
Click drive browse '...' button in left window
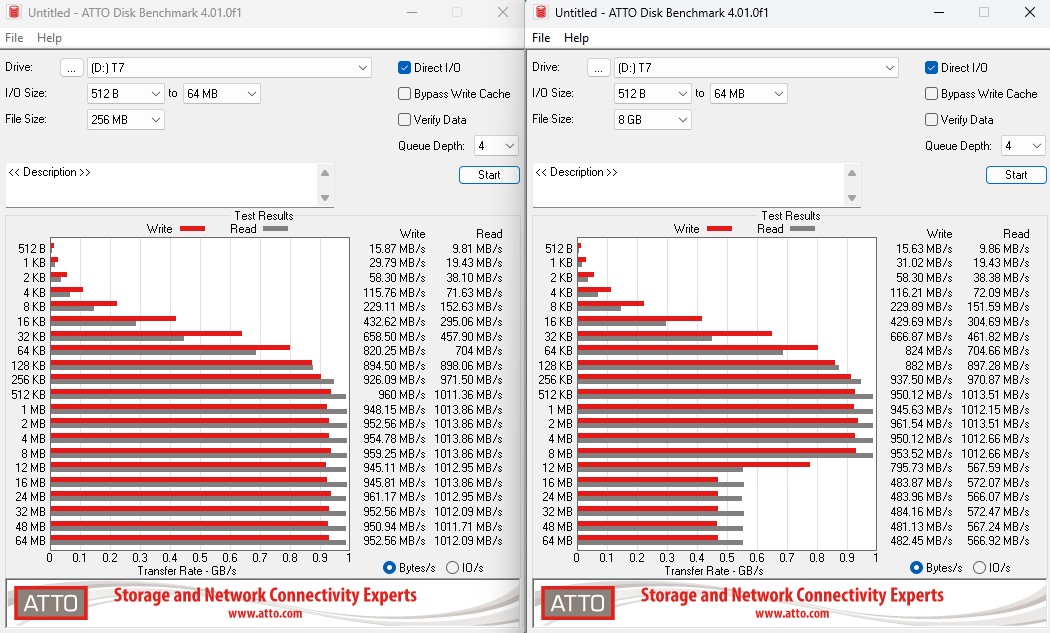point(72,68)
